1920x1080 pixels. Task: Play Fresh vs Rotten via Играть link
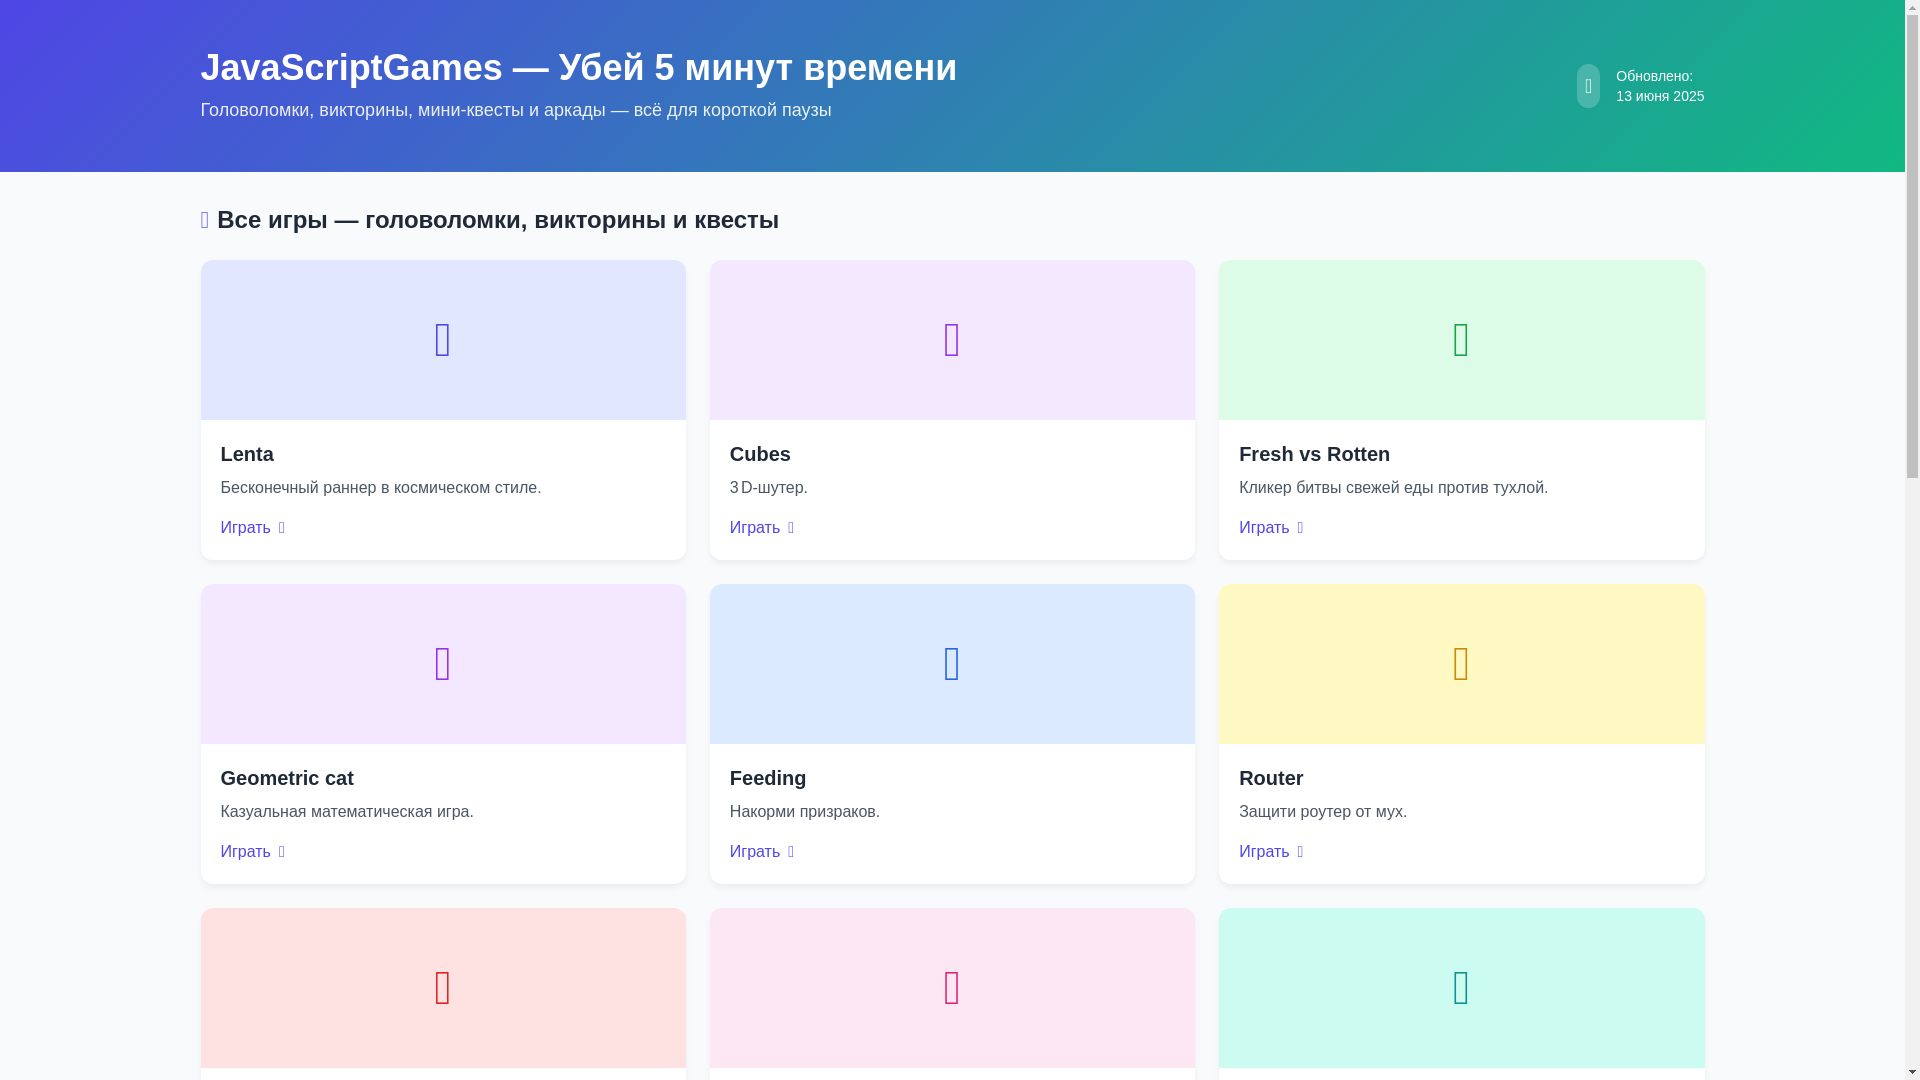(1270, 528)
